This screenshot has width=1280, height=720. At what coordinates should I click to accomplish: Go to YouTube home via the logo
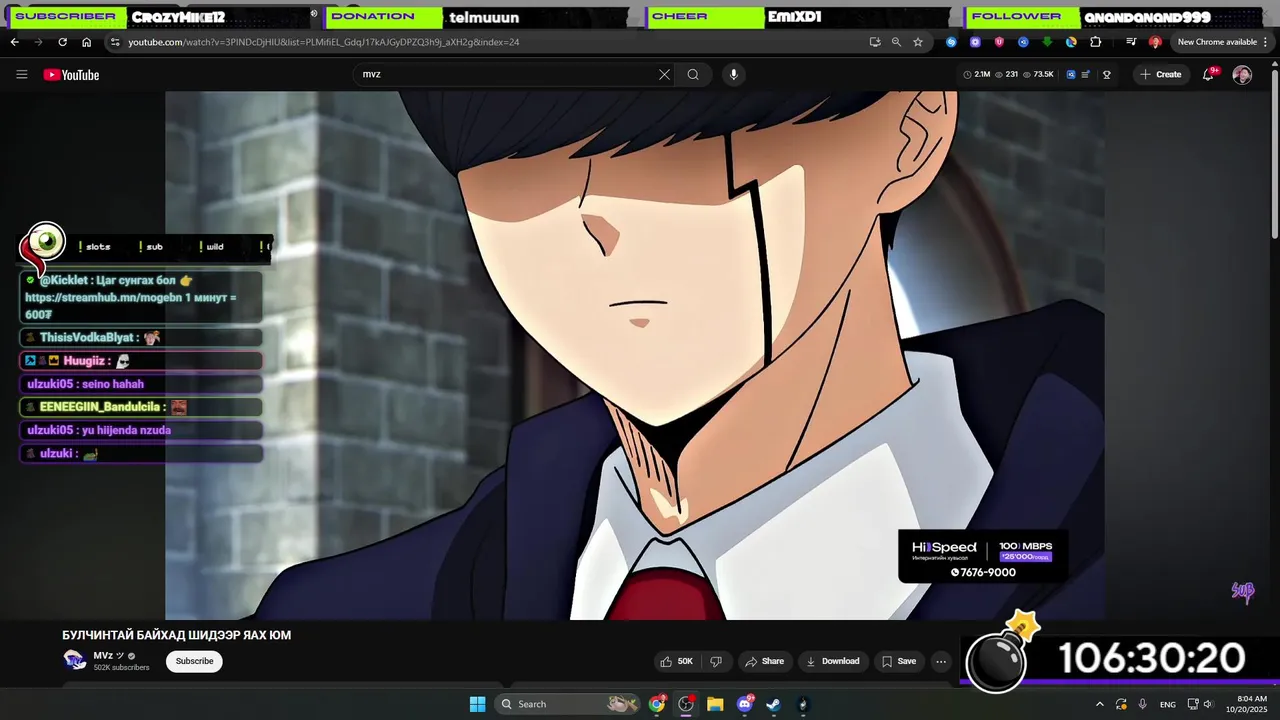click(71, 75)
